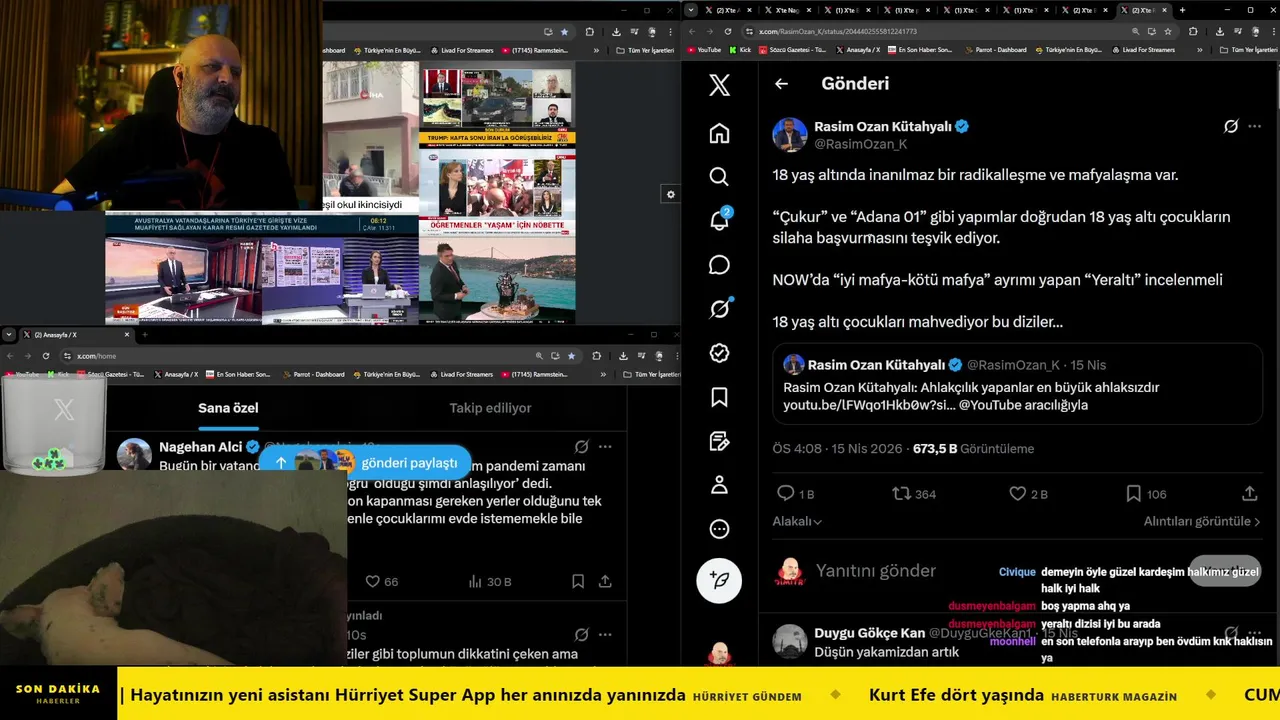
Task: Open three-dot menu on Duygu Gökçe Kan reply
Action: 1255,633
